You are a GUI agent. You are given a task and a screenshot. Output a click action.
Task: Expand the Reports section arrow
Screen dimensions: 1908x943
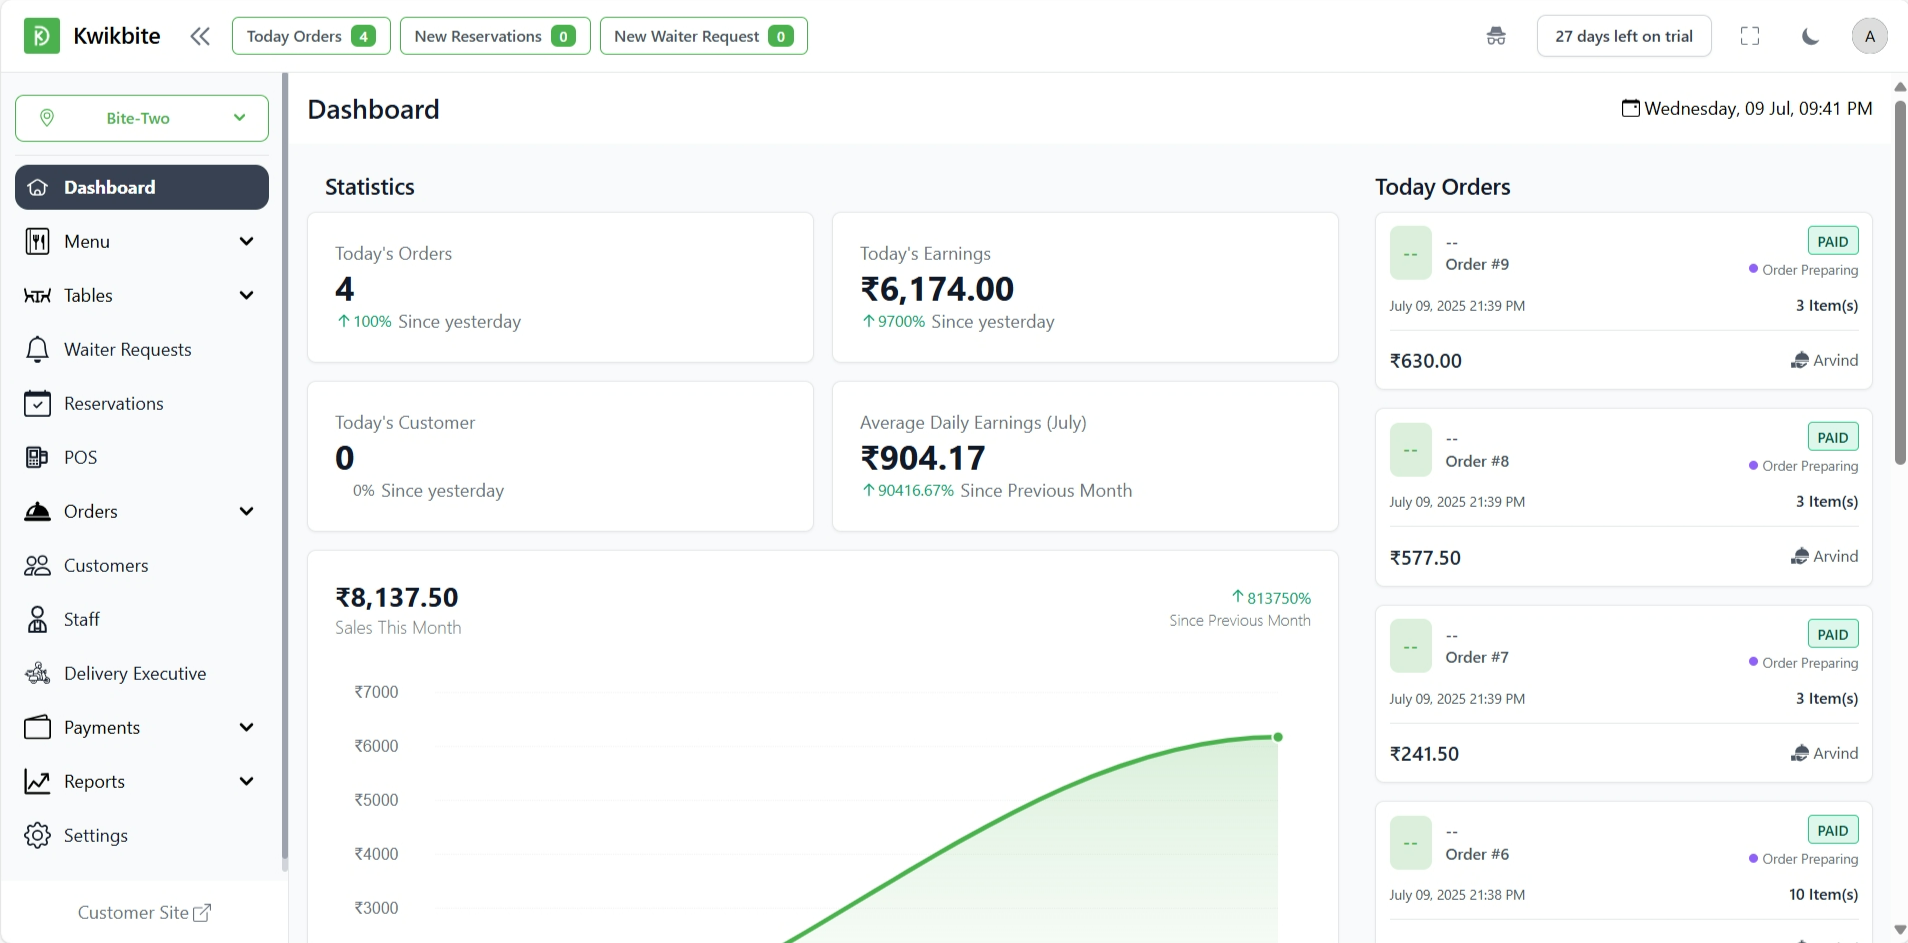(246, 781)
